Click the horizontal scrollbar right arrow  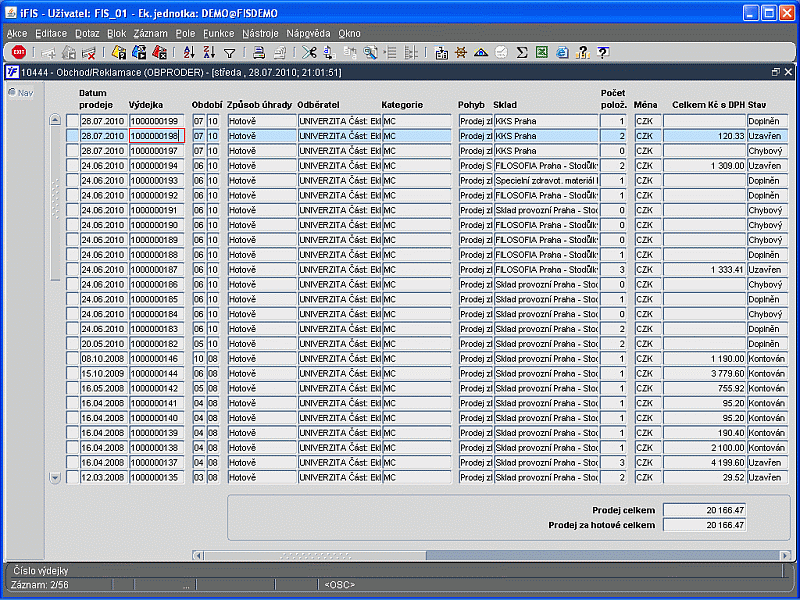(x=785, y=556)
